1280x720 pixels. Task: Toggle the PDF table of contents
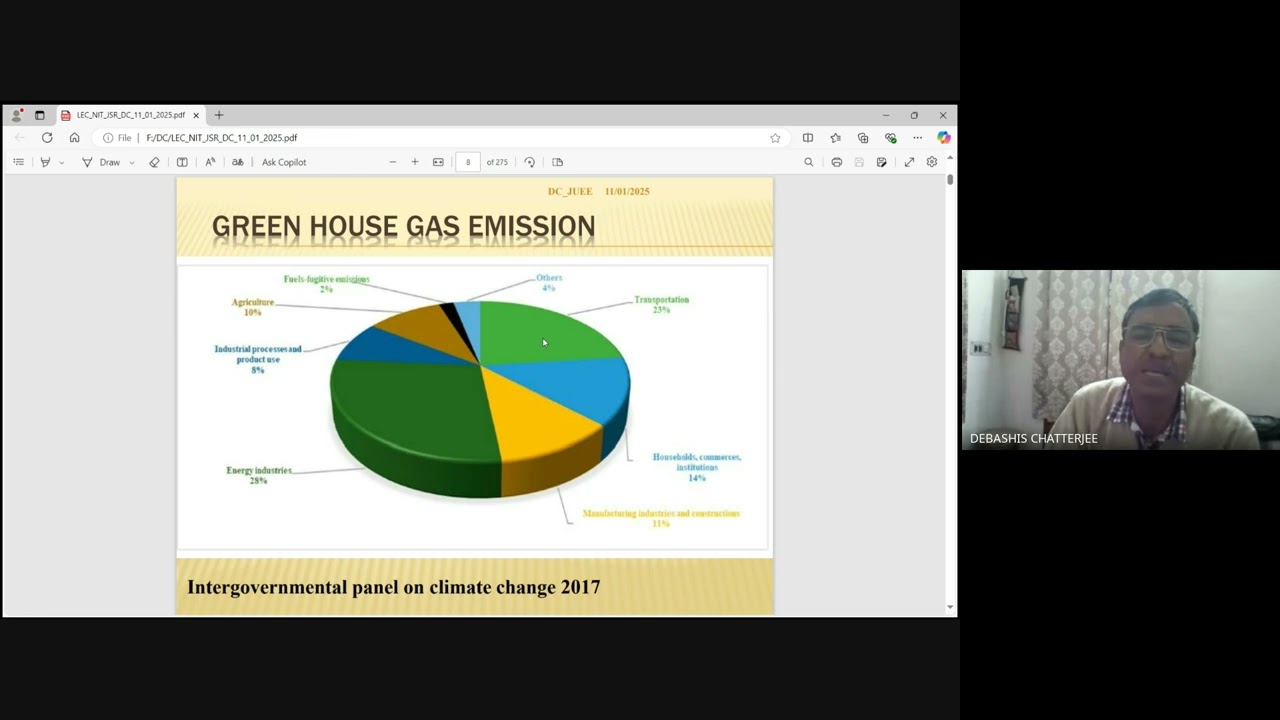click(18, 162)
